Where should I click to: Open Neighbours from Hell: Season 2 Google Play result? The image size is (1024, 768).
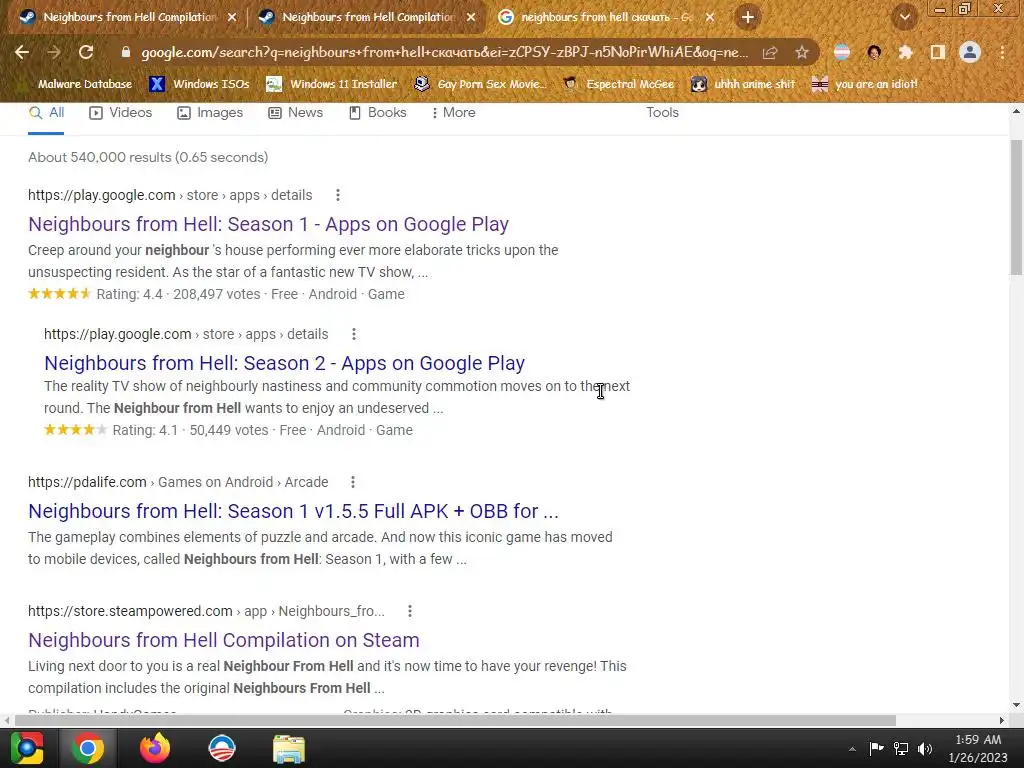pos(284,363)
